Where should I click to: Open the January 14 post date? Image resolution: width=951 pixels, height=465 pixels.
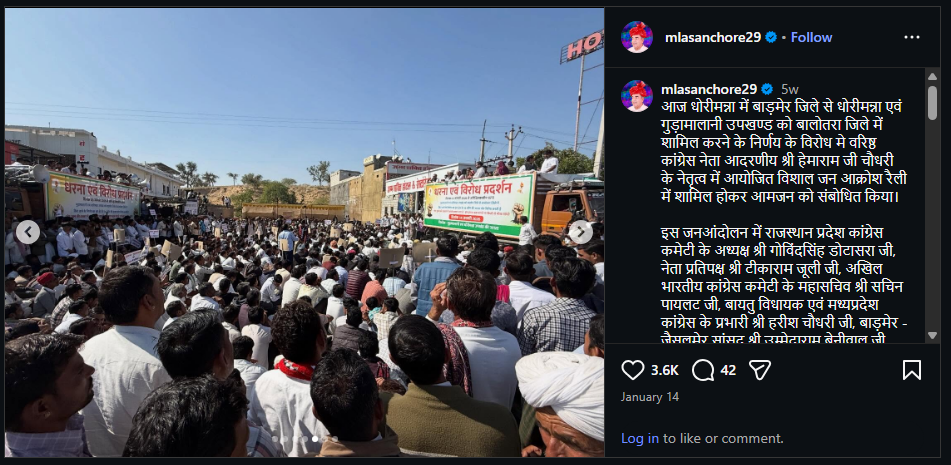(650, 397)
